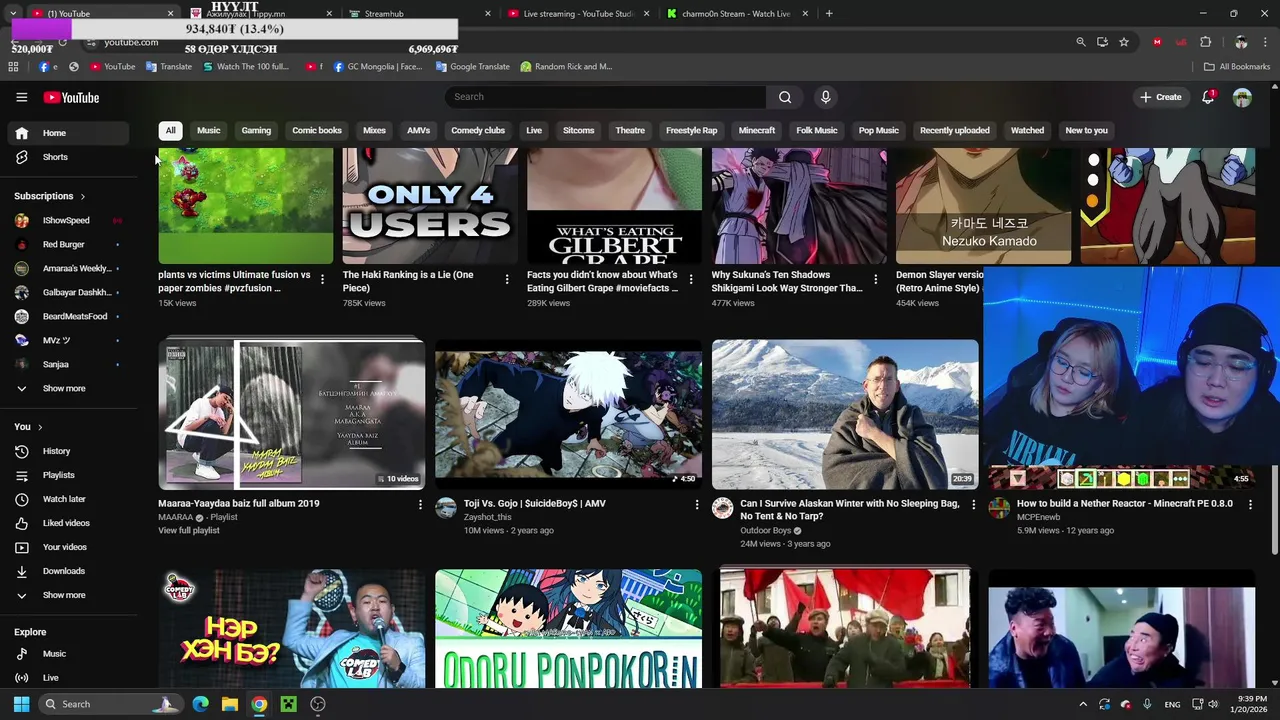Open options for Toji Vs. Gojo video
The image size is (1280, 720).
point(697,505)
